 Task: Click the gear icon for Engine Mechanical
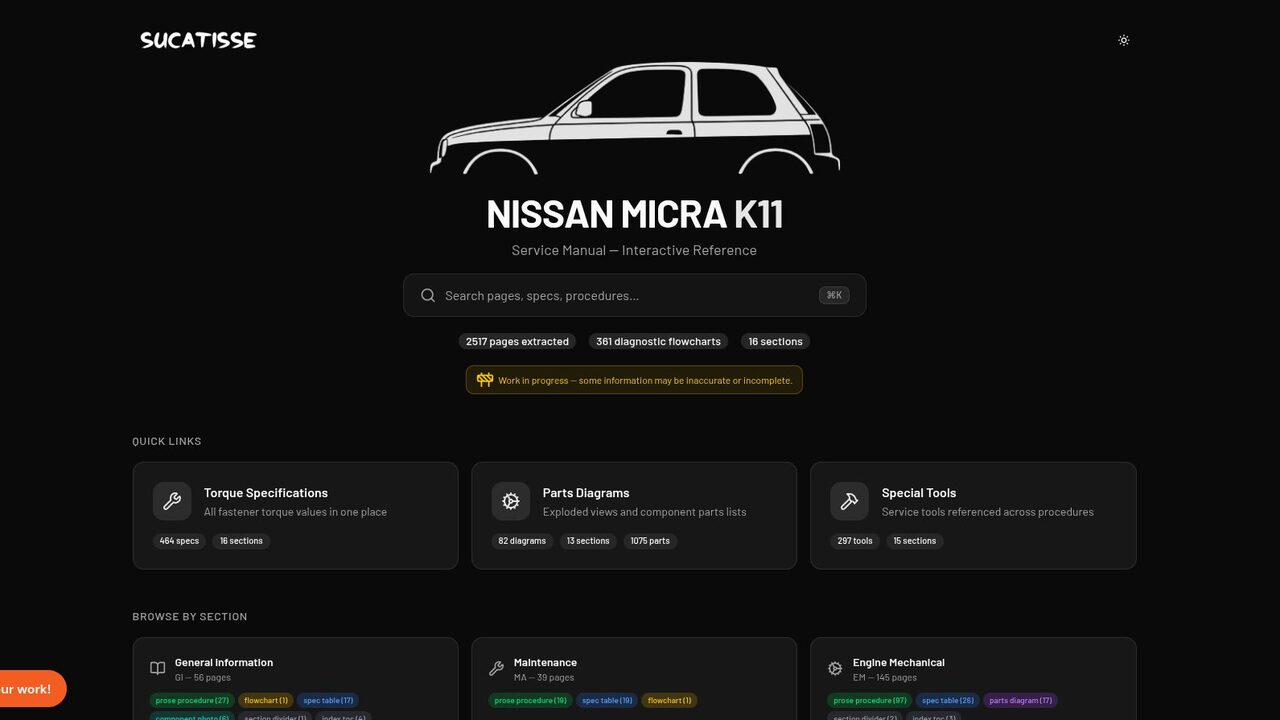pyautogui.click(x=835, y=668)
